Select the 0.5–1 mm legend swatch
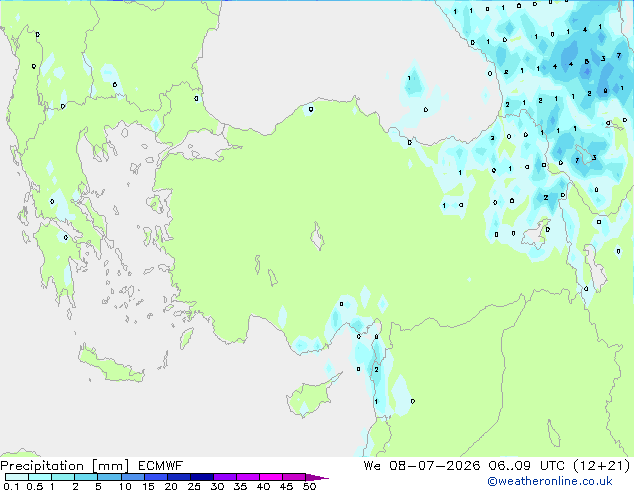Viewport: 634px width, 490px height. click(x=40, y=477)
